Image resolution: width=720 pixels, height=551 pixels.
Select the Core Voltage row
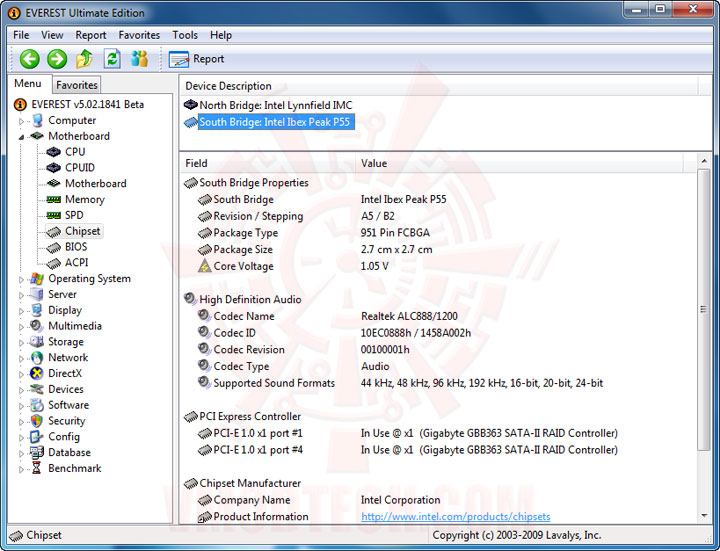coord(439,266)
